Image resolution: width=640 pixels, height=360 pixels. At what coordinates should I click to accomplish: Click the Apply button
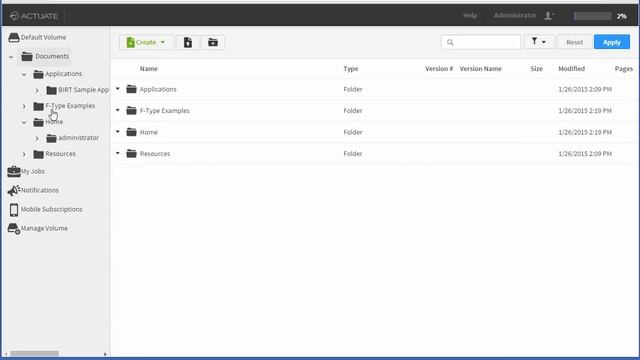point(611,42)
